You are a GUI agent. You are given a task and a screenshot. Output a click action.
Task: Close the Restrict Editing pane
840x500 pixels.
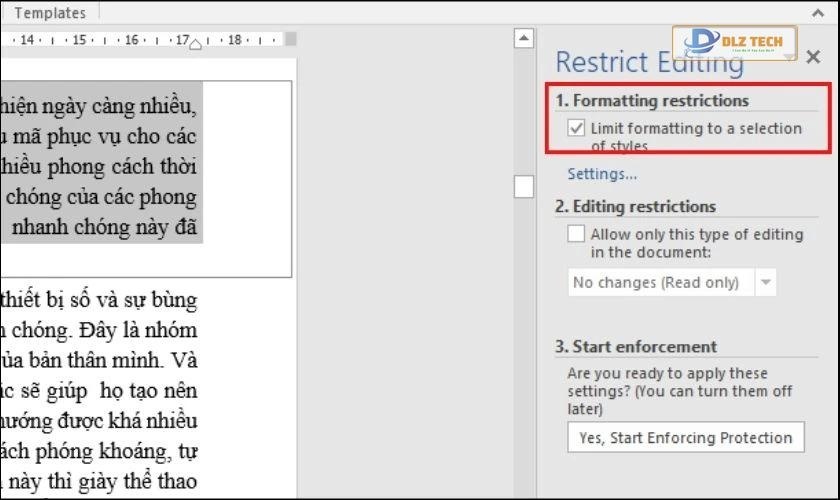(813, 57)
